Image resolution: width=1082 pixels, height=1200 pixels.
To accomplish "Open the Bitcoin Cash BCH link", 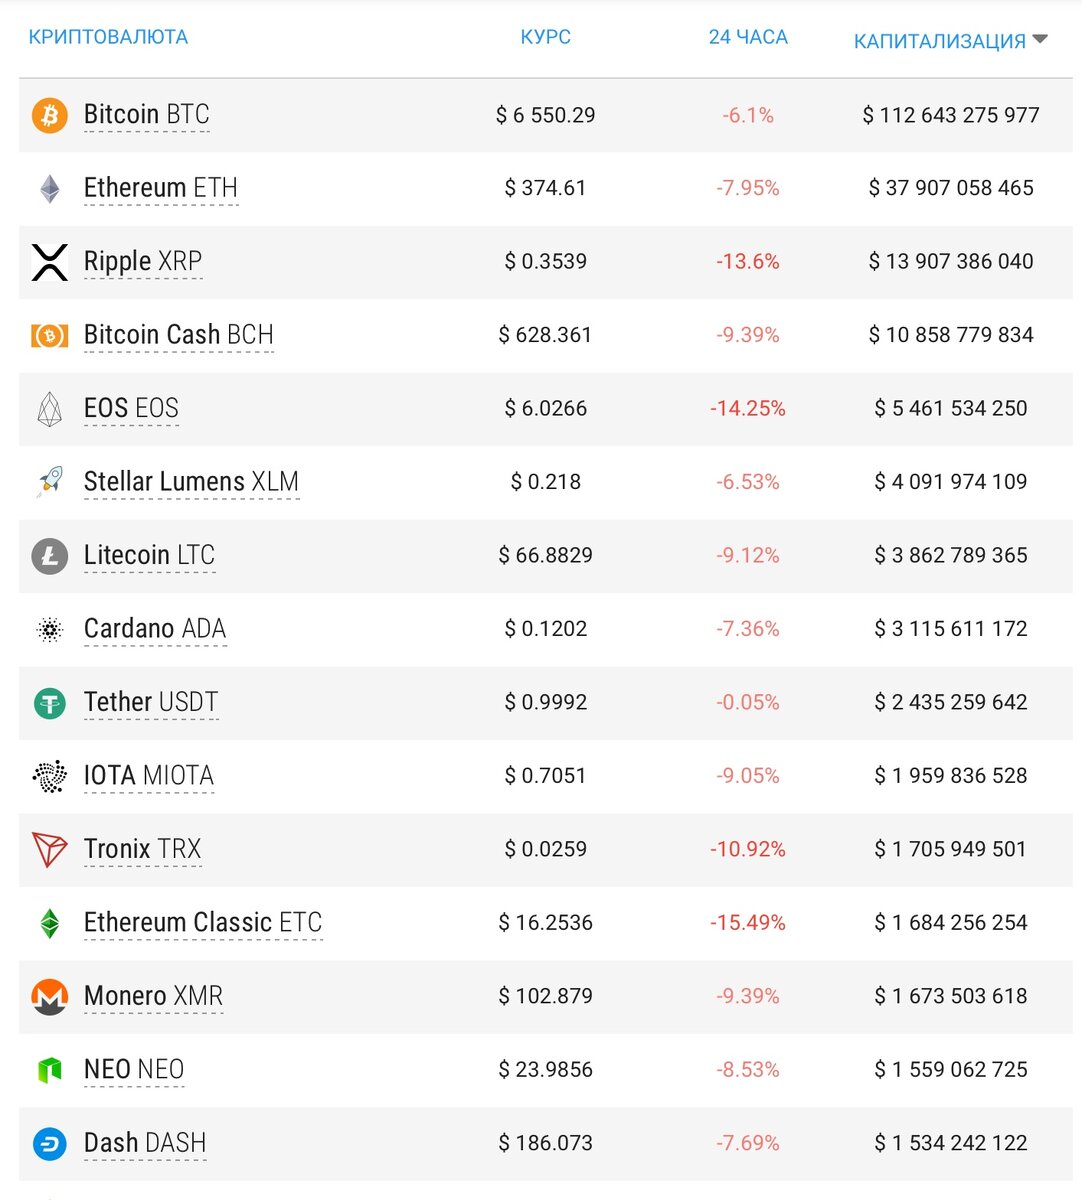I will pyautogui.click(x=178, y=335).
